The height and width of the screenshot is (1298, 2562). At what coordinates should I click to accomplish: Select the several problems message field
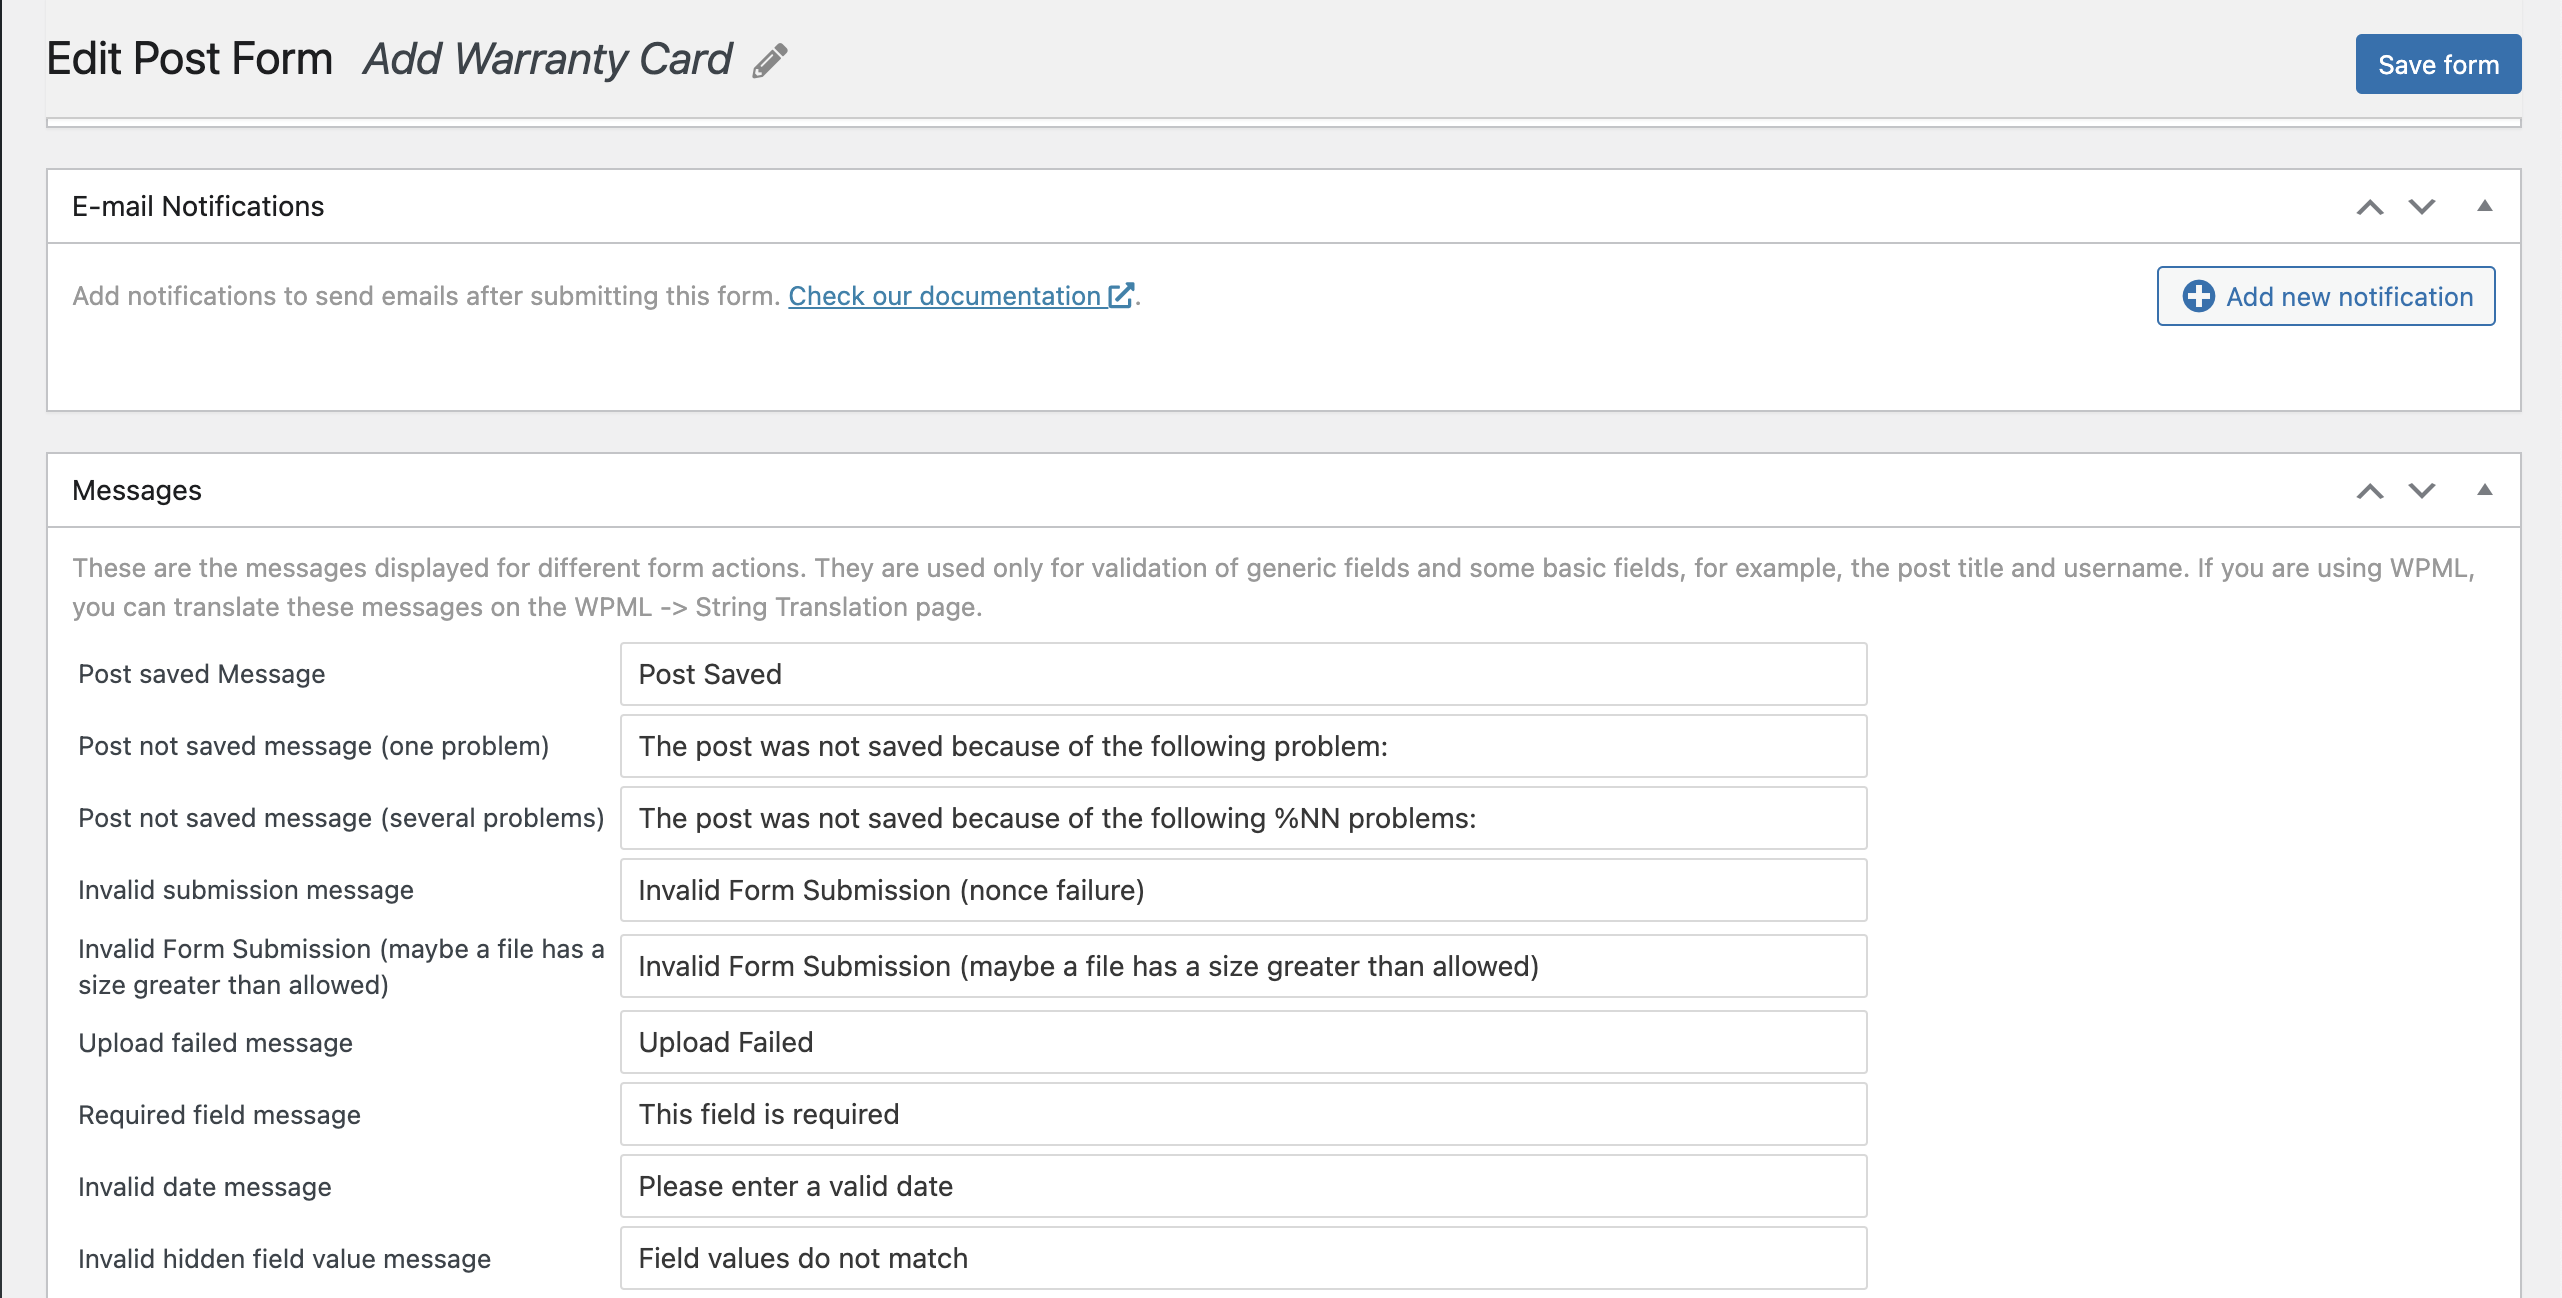tap(1243, 818)
